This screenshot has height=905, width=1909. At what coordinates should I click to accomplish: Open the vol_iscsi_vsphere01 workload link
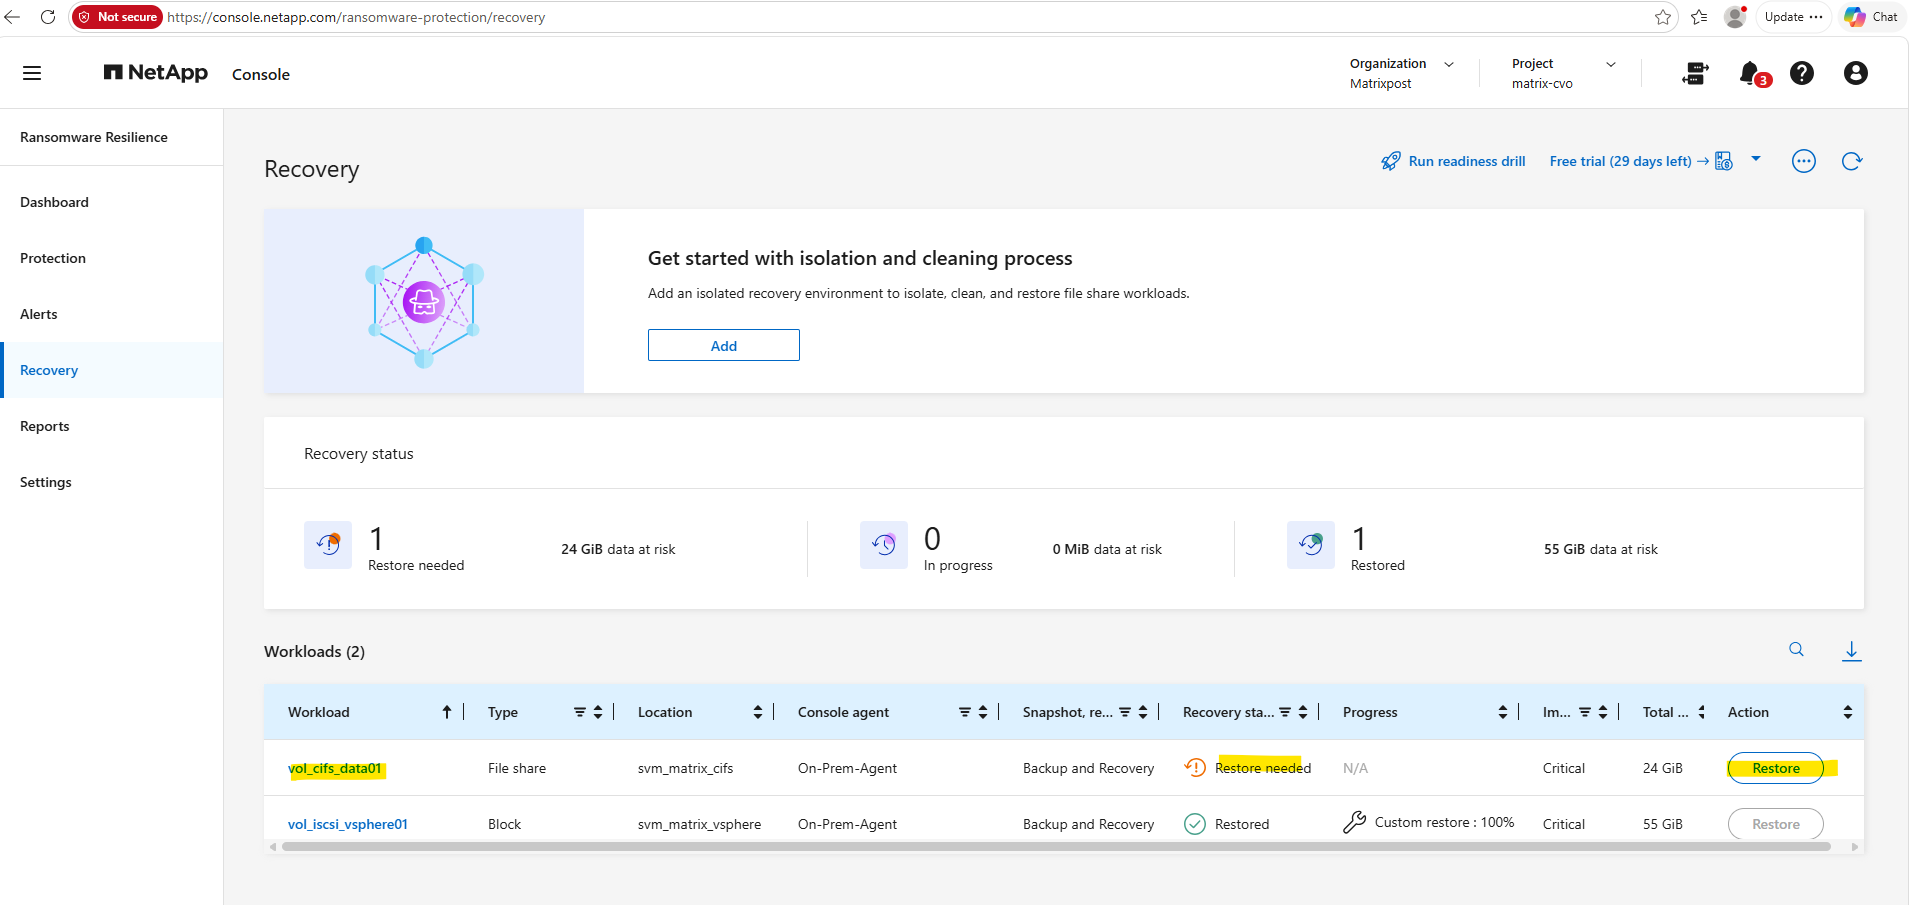click(348, 824)
